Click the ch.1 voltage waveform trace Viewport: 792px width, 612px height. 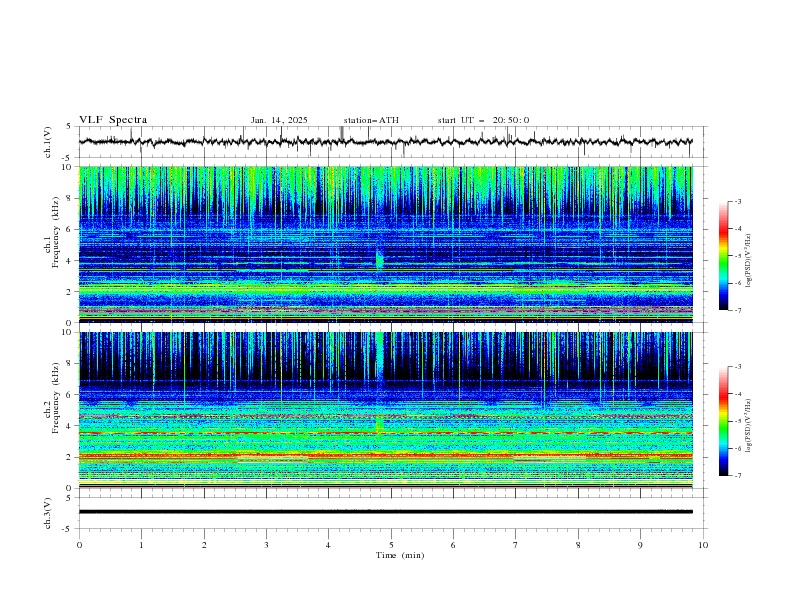coord(385,142)
